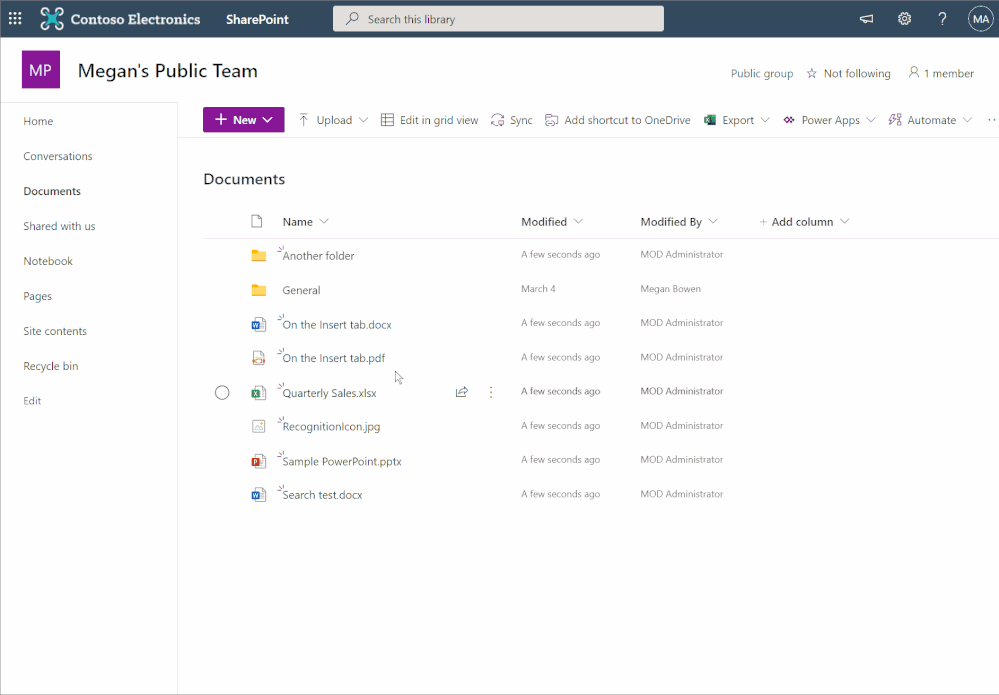999x695 pixels.
Task: Open the General folder name
Action: [301, 290]
